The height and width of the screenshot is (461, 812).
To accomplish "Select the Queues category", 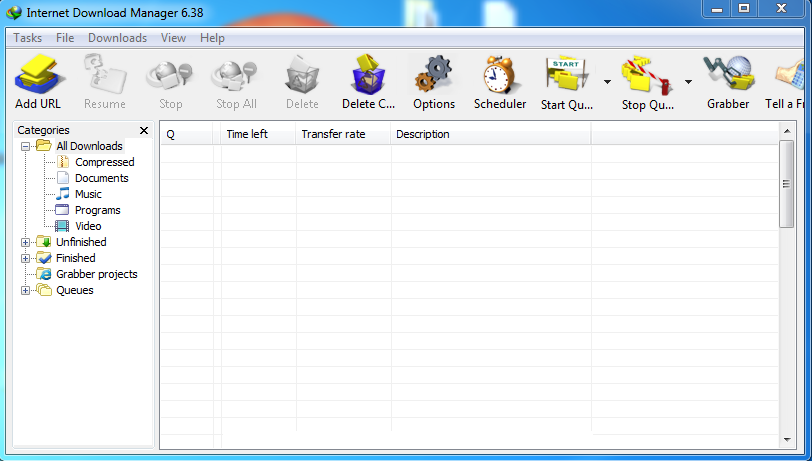I will coord(75,290).
